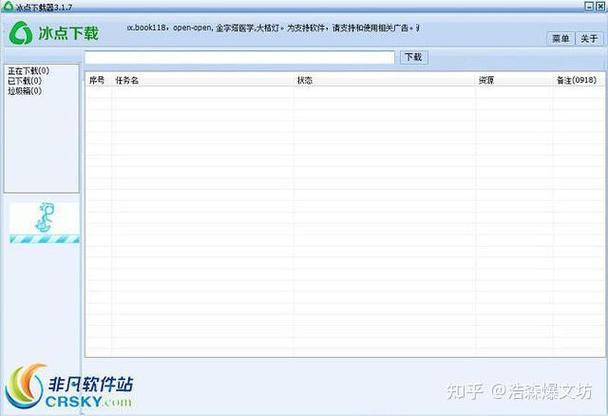
Task: Click the 任务名 column header
Action: click(x=127, y=80)
